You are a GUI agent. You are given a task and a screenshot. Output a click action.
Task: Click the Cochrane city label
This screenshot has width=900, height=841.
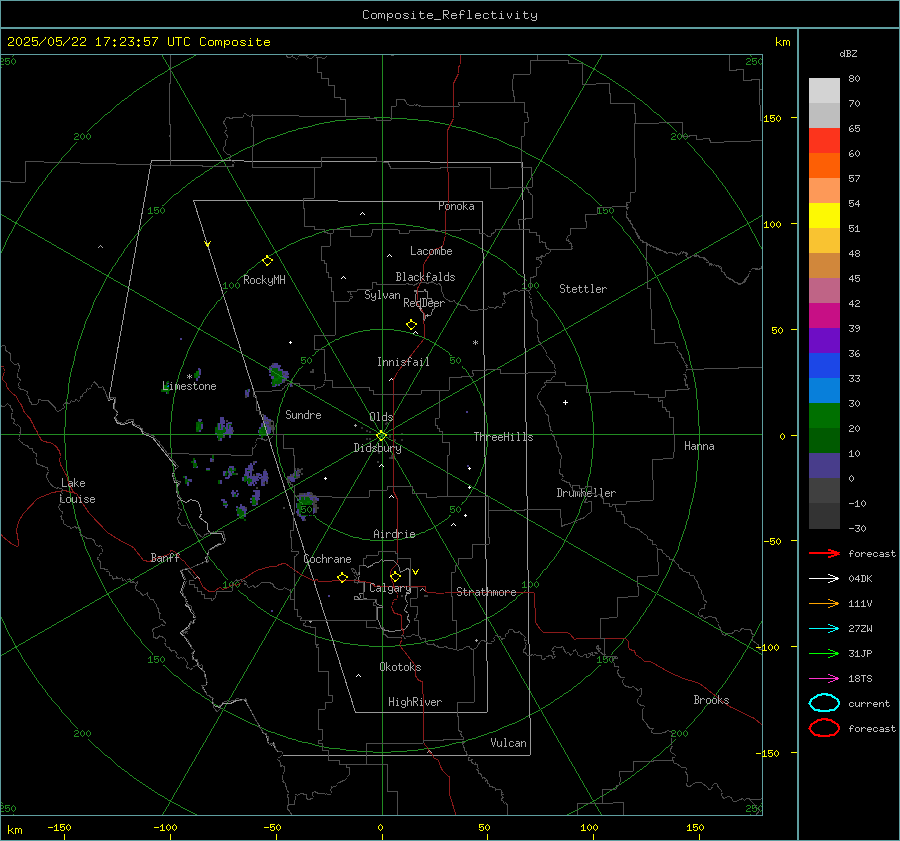click(327, 559)
